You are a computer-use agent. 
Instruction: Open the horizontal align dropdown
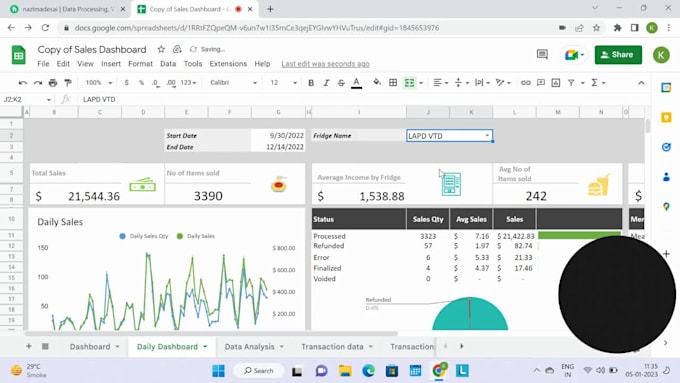pyautogui.click(x=440, y=82)
